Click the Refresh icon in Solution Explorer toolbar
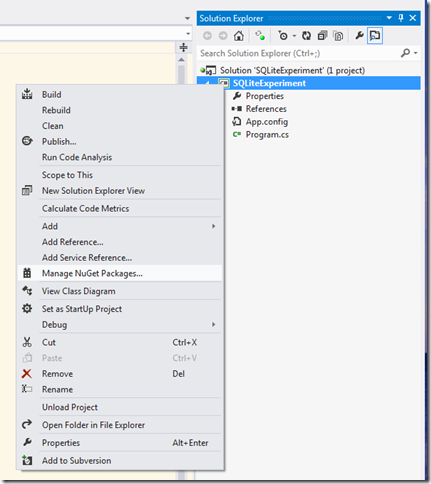 [306, 36]
